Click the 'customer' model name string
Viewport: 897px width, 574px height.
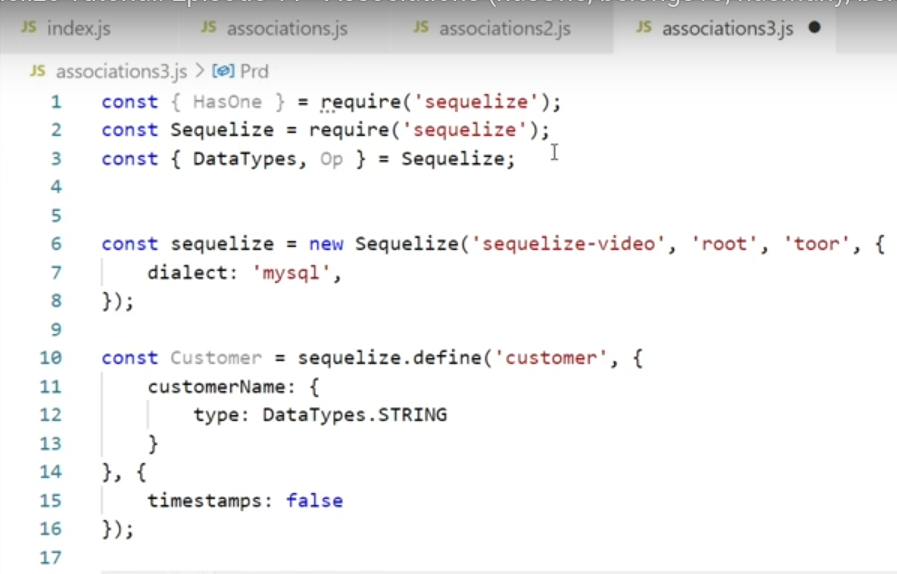click(x=550, y=358)
